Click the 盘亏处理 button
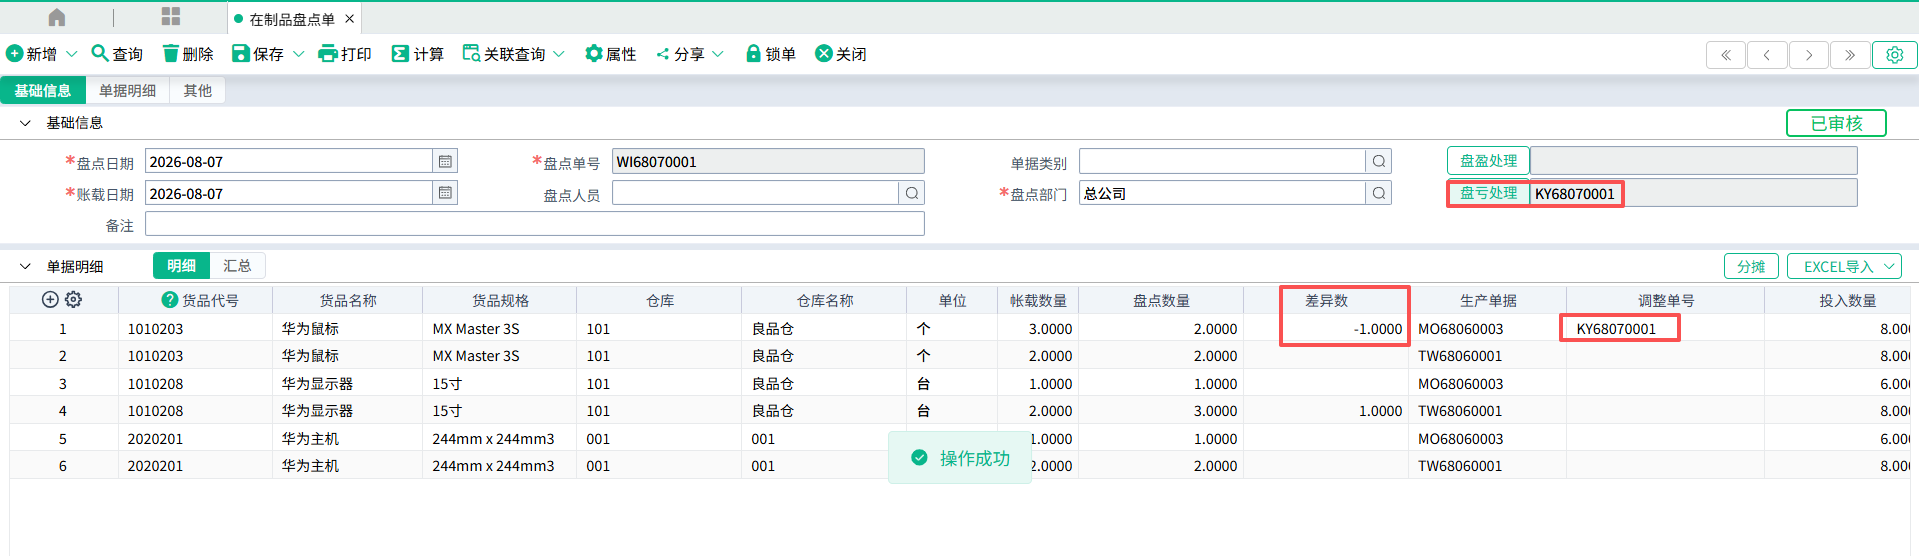This screenshot has height=556, width=1919. pos(1488,193)
